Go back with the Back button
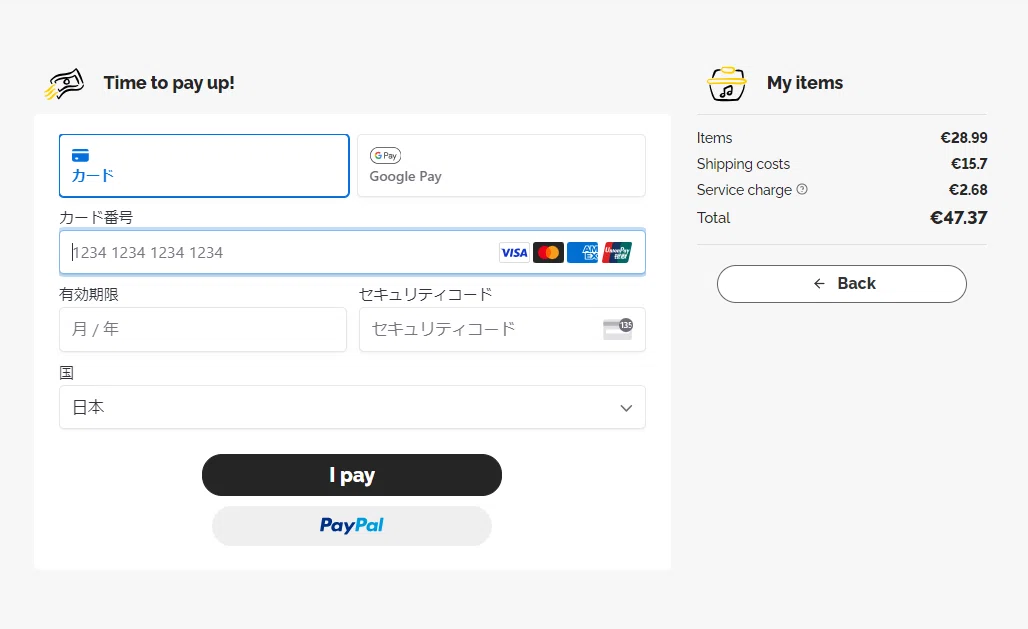The height and width of the screenshot is (629, 1028). (842, 284)
